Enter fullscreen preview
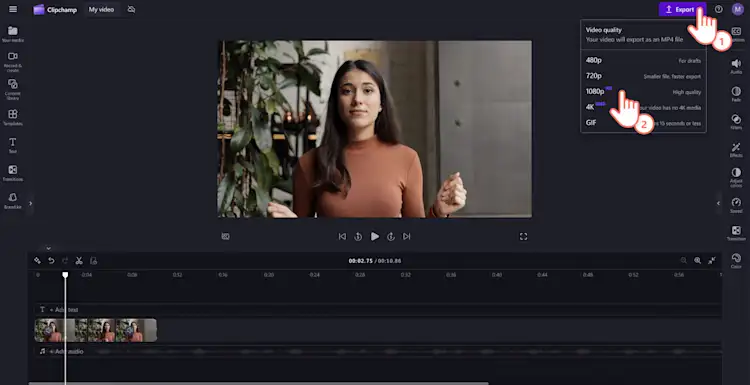This screenshot has width=750, height=385. [x=523, y=237]
